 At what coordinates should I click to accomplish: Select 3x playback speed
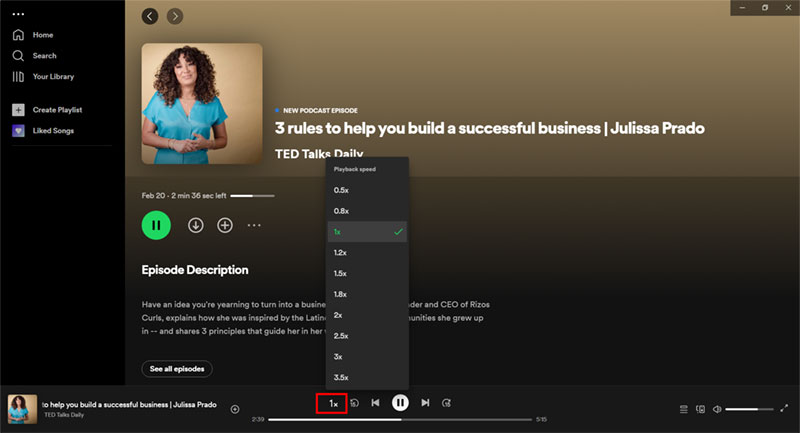click(367, 356)
